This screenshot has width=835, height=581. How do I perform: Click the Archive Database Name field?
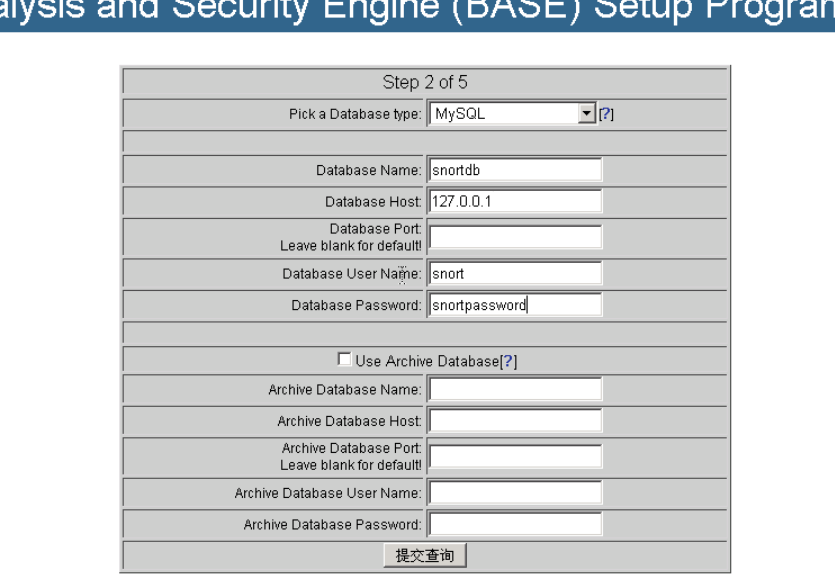514,389
